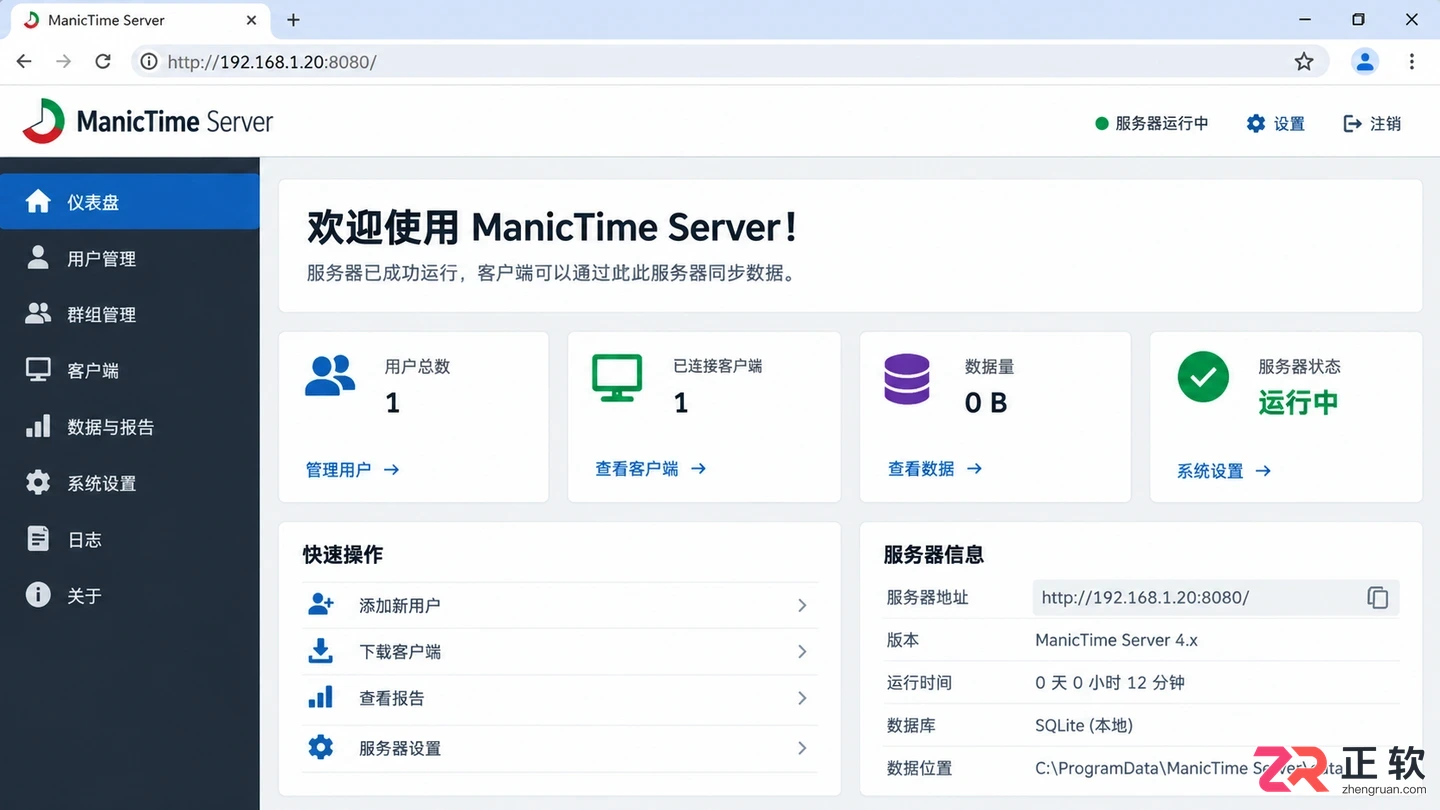The height and width of the screenshot is (810, 1440).
Task: Open 关于 in the sidebar
Action: pos(130,595)
